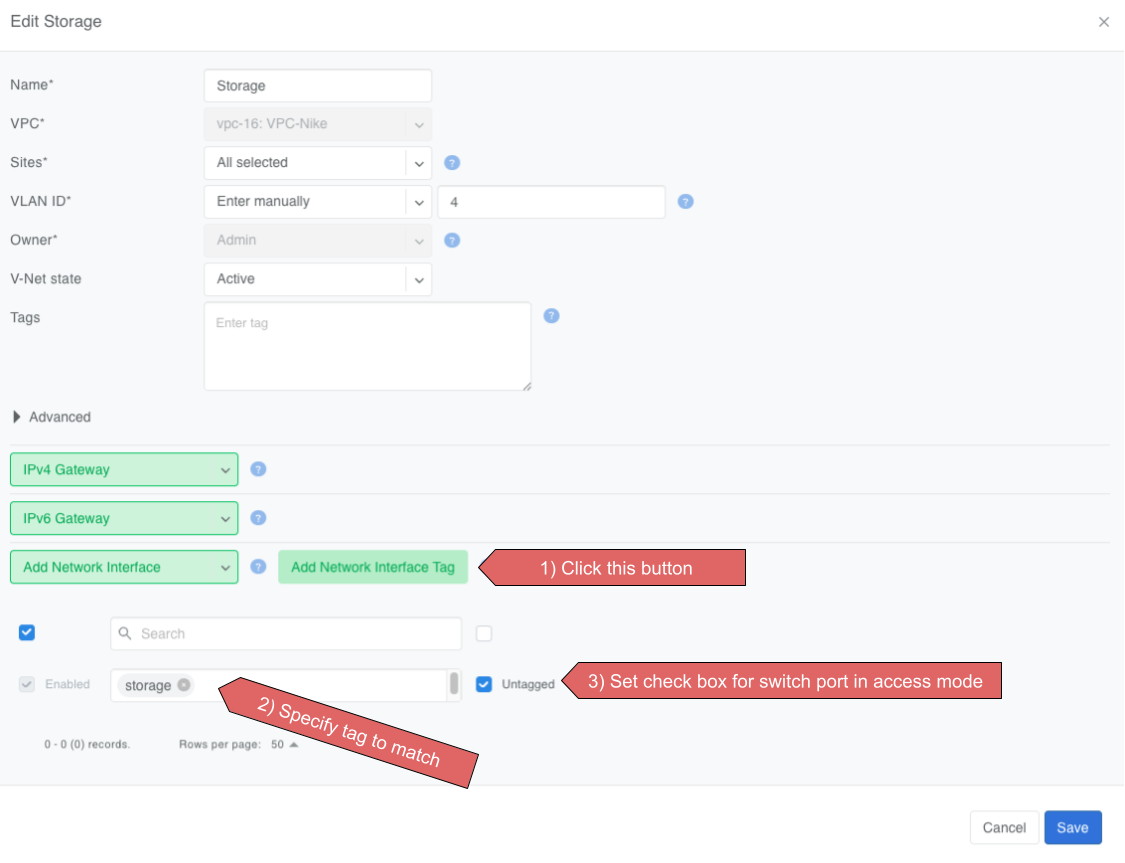Click the magnifier icon in the search box
Viewport: 1125px width, 863px height.
pyautogui.click(x=124, y=633)
